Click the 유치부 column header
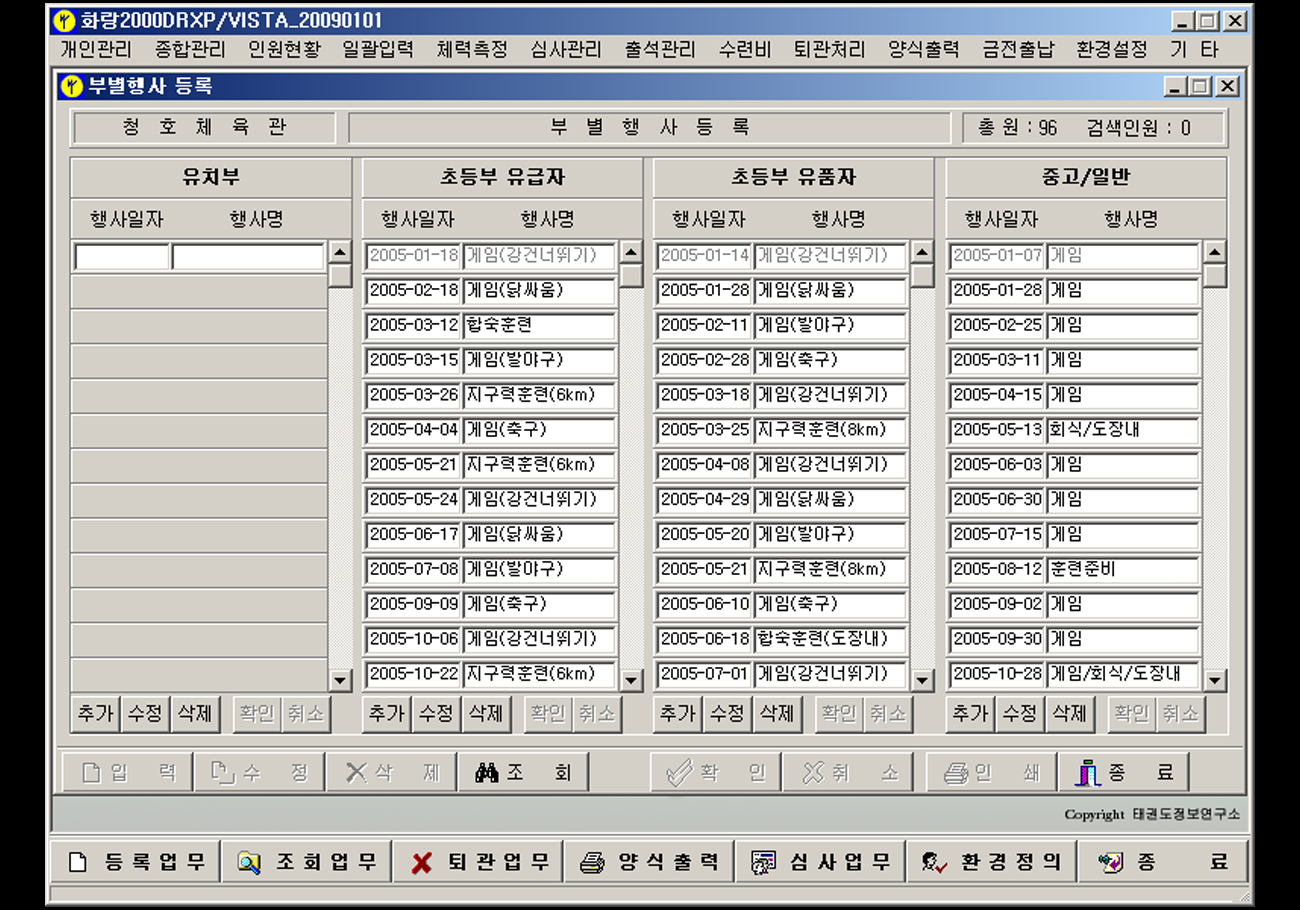1300x910 pixels. coord(211,178)
